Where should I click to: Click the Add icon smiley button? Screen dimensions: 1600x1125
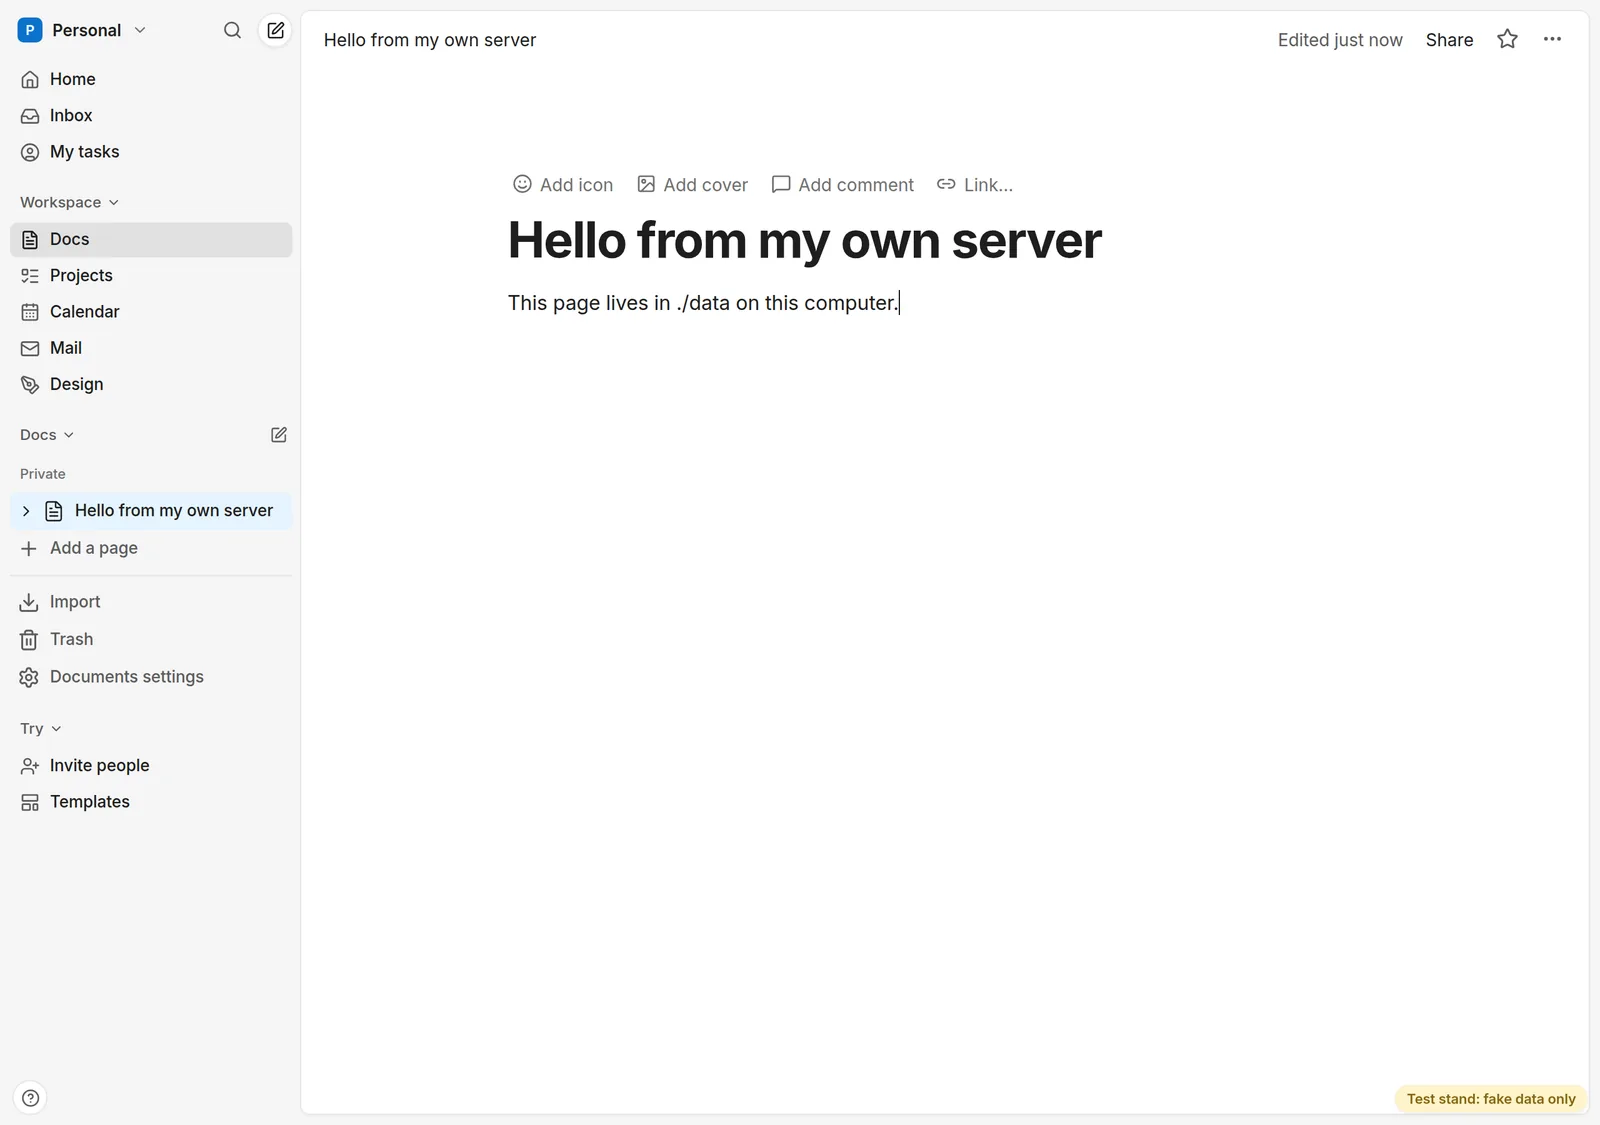point(563,185)
